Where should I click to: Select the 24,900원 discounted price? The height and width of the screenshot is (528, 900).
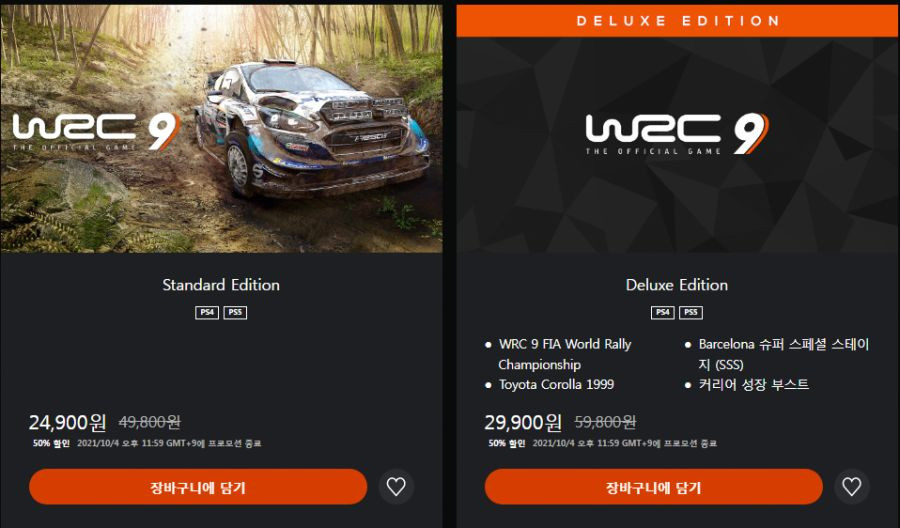pyautogui.click(x=68, y=422)
